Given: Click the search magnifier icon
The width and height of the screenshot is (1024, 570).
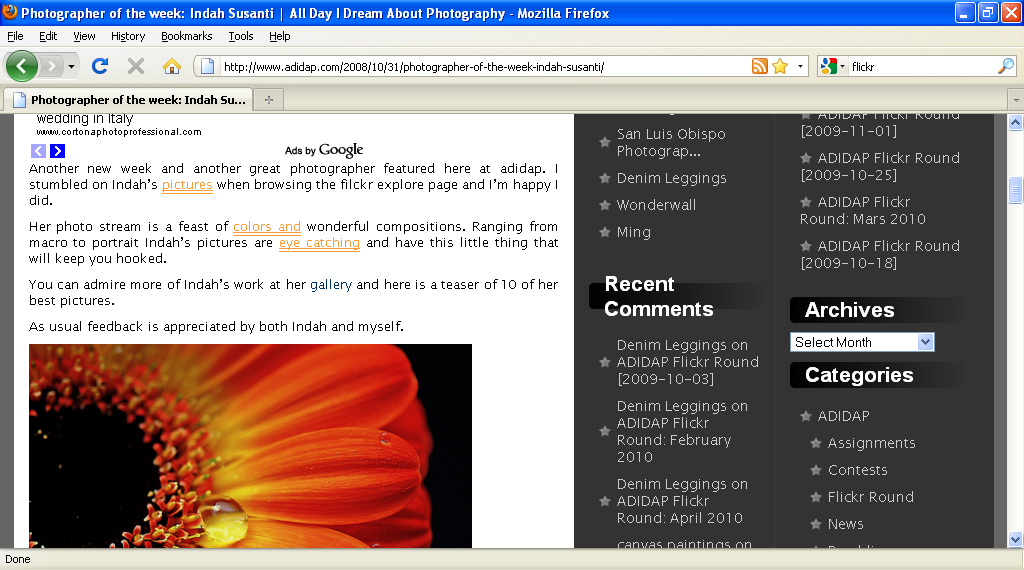Looking at the screenshot, I should (x=1005, y=66).
